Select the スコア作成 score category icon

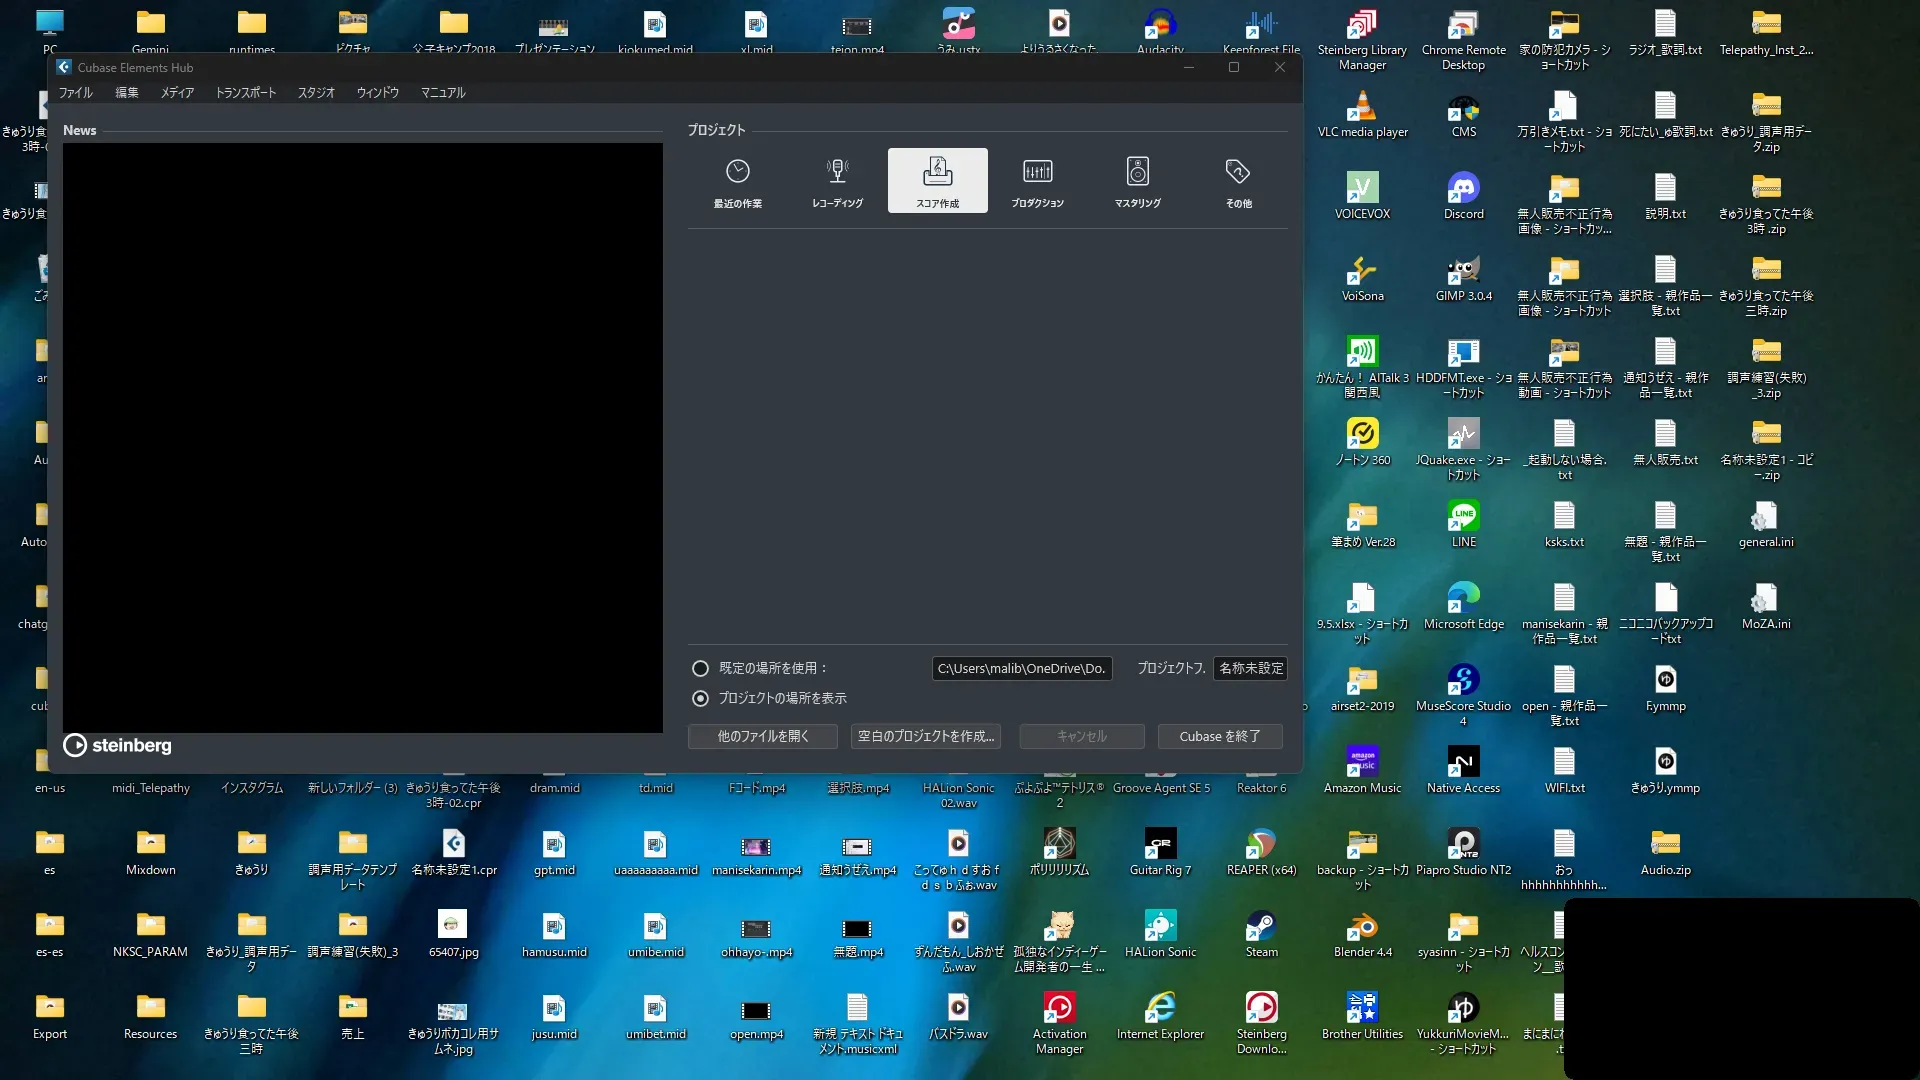[937, 172]
